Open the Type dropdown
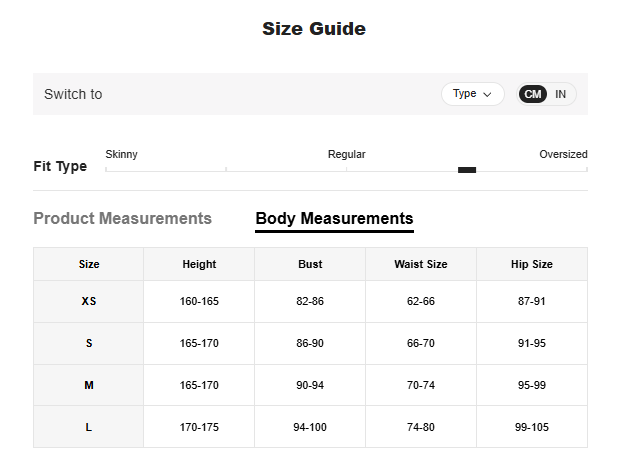This screenshot has height=460, width=617. 472,94
